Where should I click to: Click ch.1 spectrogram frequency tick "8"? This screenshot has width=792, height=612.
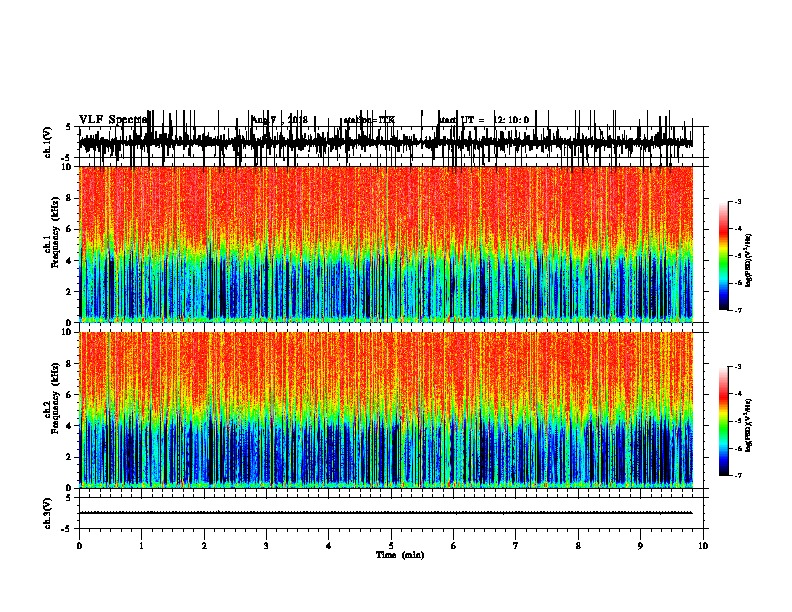pos(69,198)
